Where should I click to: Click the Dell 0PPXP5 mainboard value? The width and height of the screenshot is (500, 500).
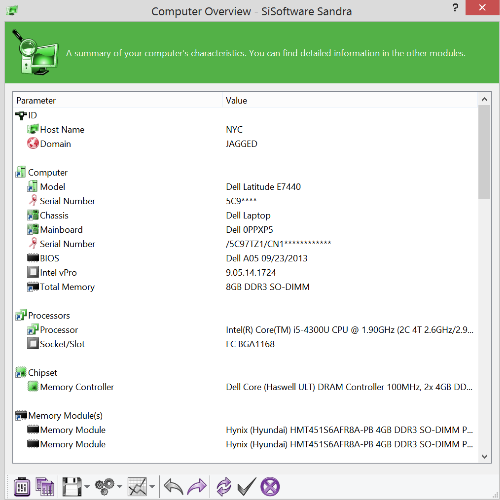click(x=249, y=230)
